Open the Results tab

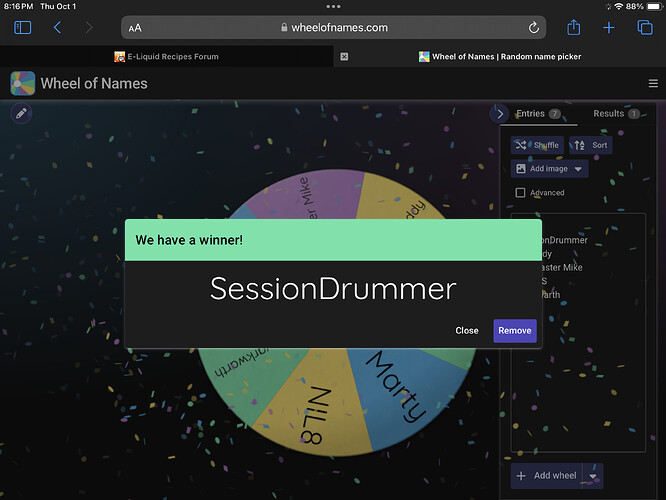point(616,113)
